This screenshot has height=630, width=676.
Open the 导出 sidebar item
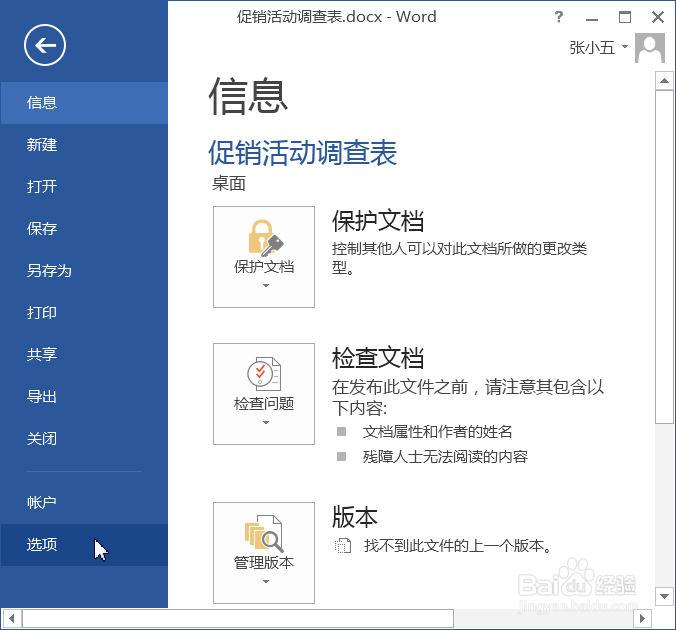84,396
